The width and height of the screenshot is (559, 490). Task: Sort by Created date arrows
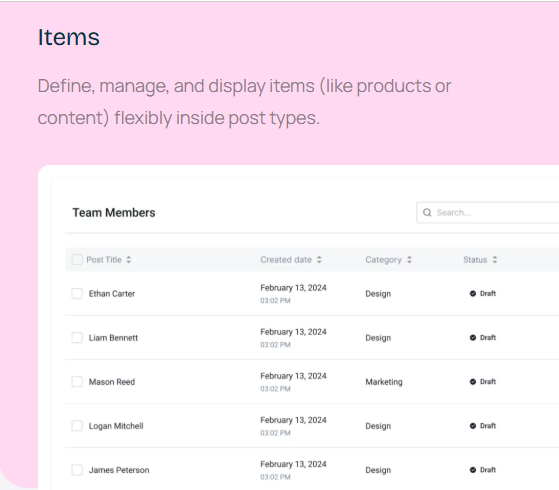tap(319, 260)
